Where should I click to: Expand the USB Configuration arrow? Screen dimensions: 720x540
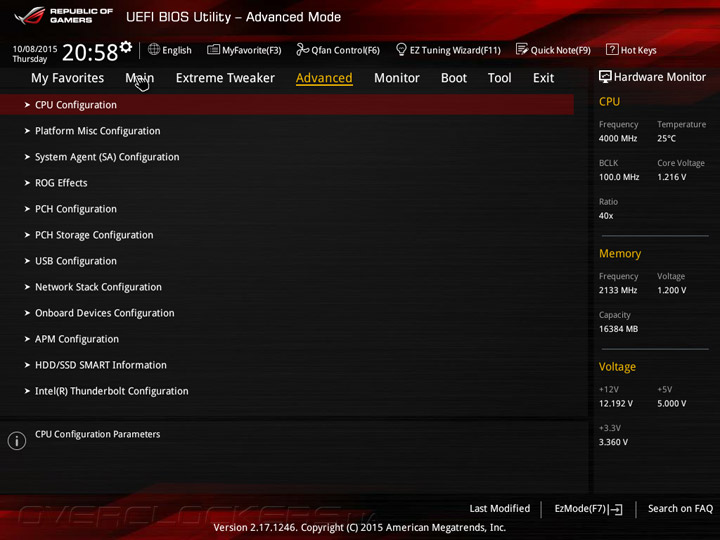pyautogui.click(x=27, y=261)
